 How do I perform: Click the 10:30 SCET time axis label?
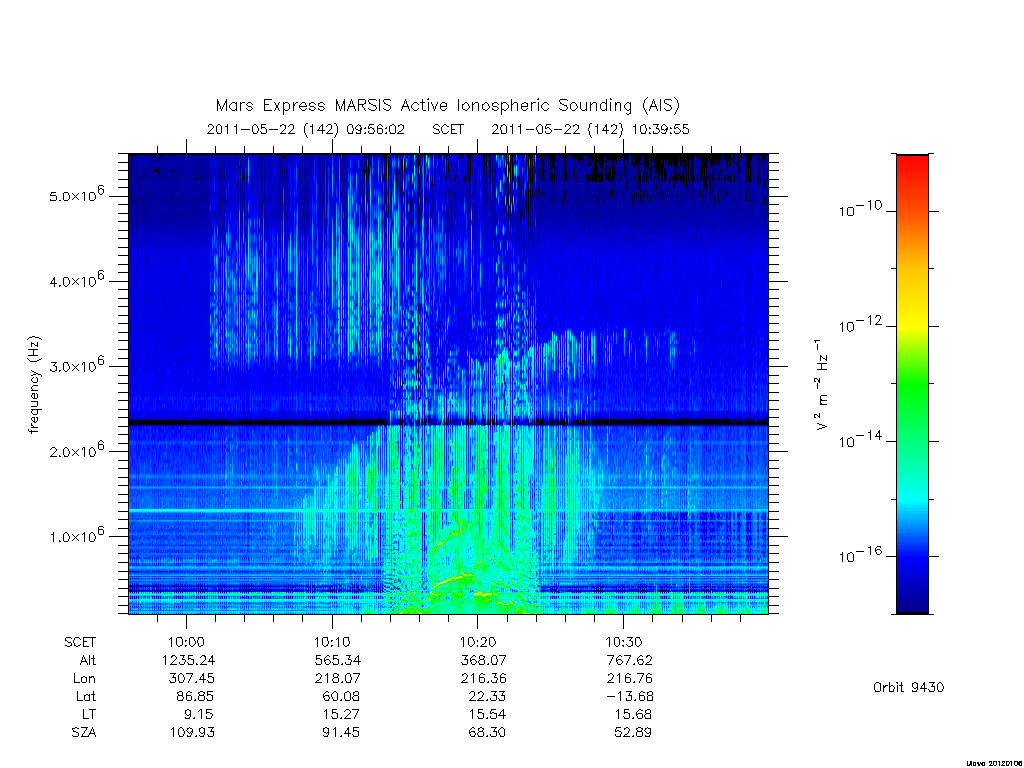pyautogui.click(x=624, y=642)
